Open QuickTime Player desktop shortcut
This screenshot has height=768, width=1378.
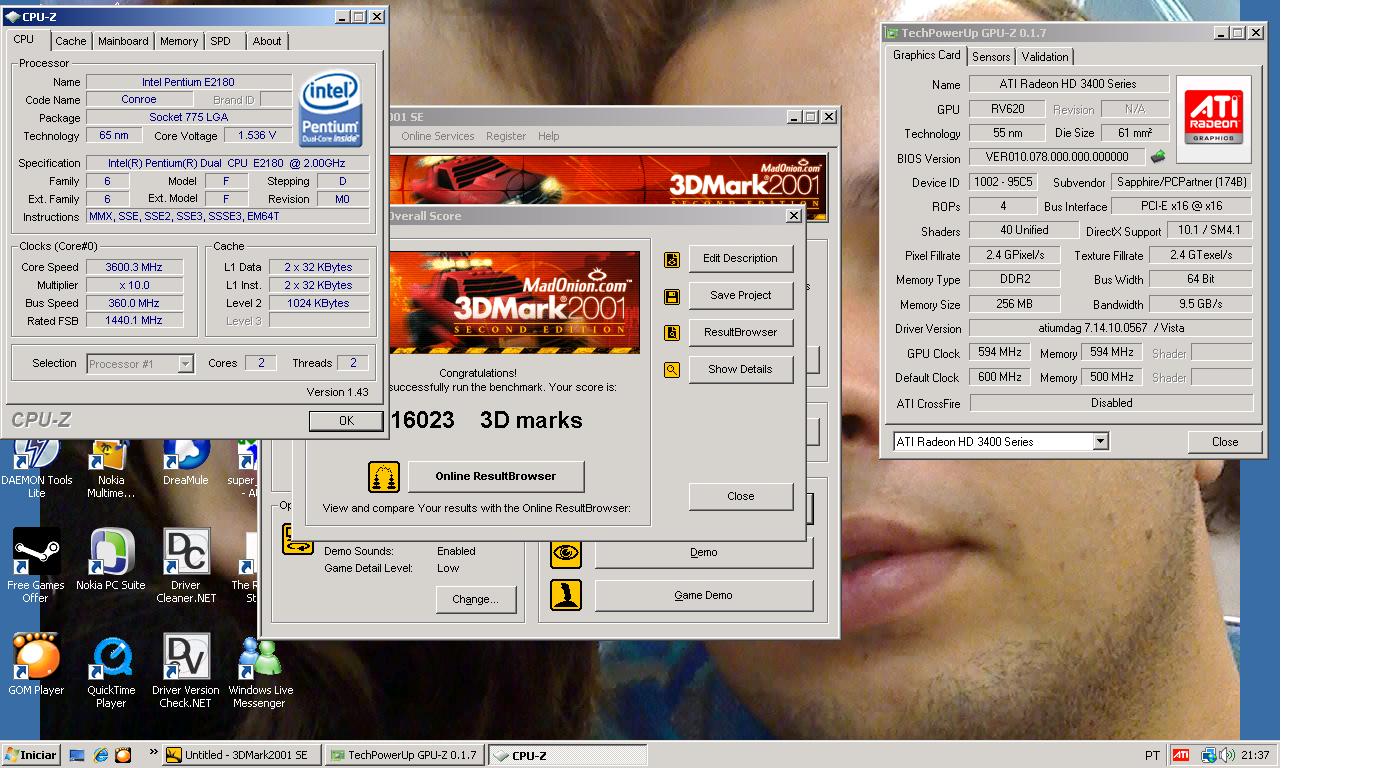111,671
